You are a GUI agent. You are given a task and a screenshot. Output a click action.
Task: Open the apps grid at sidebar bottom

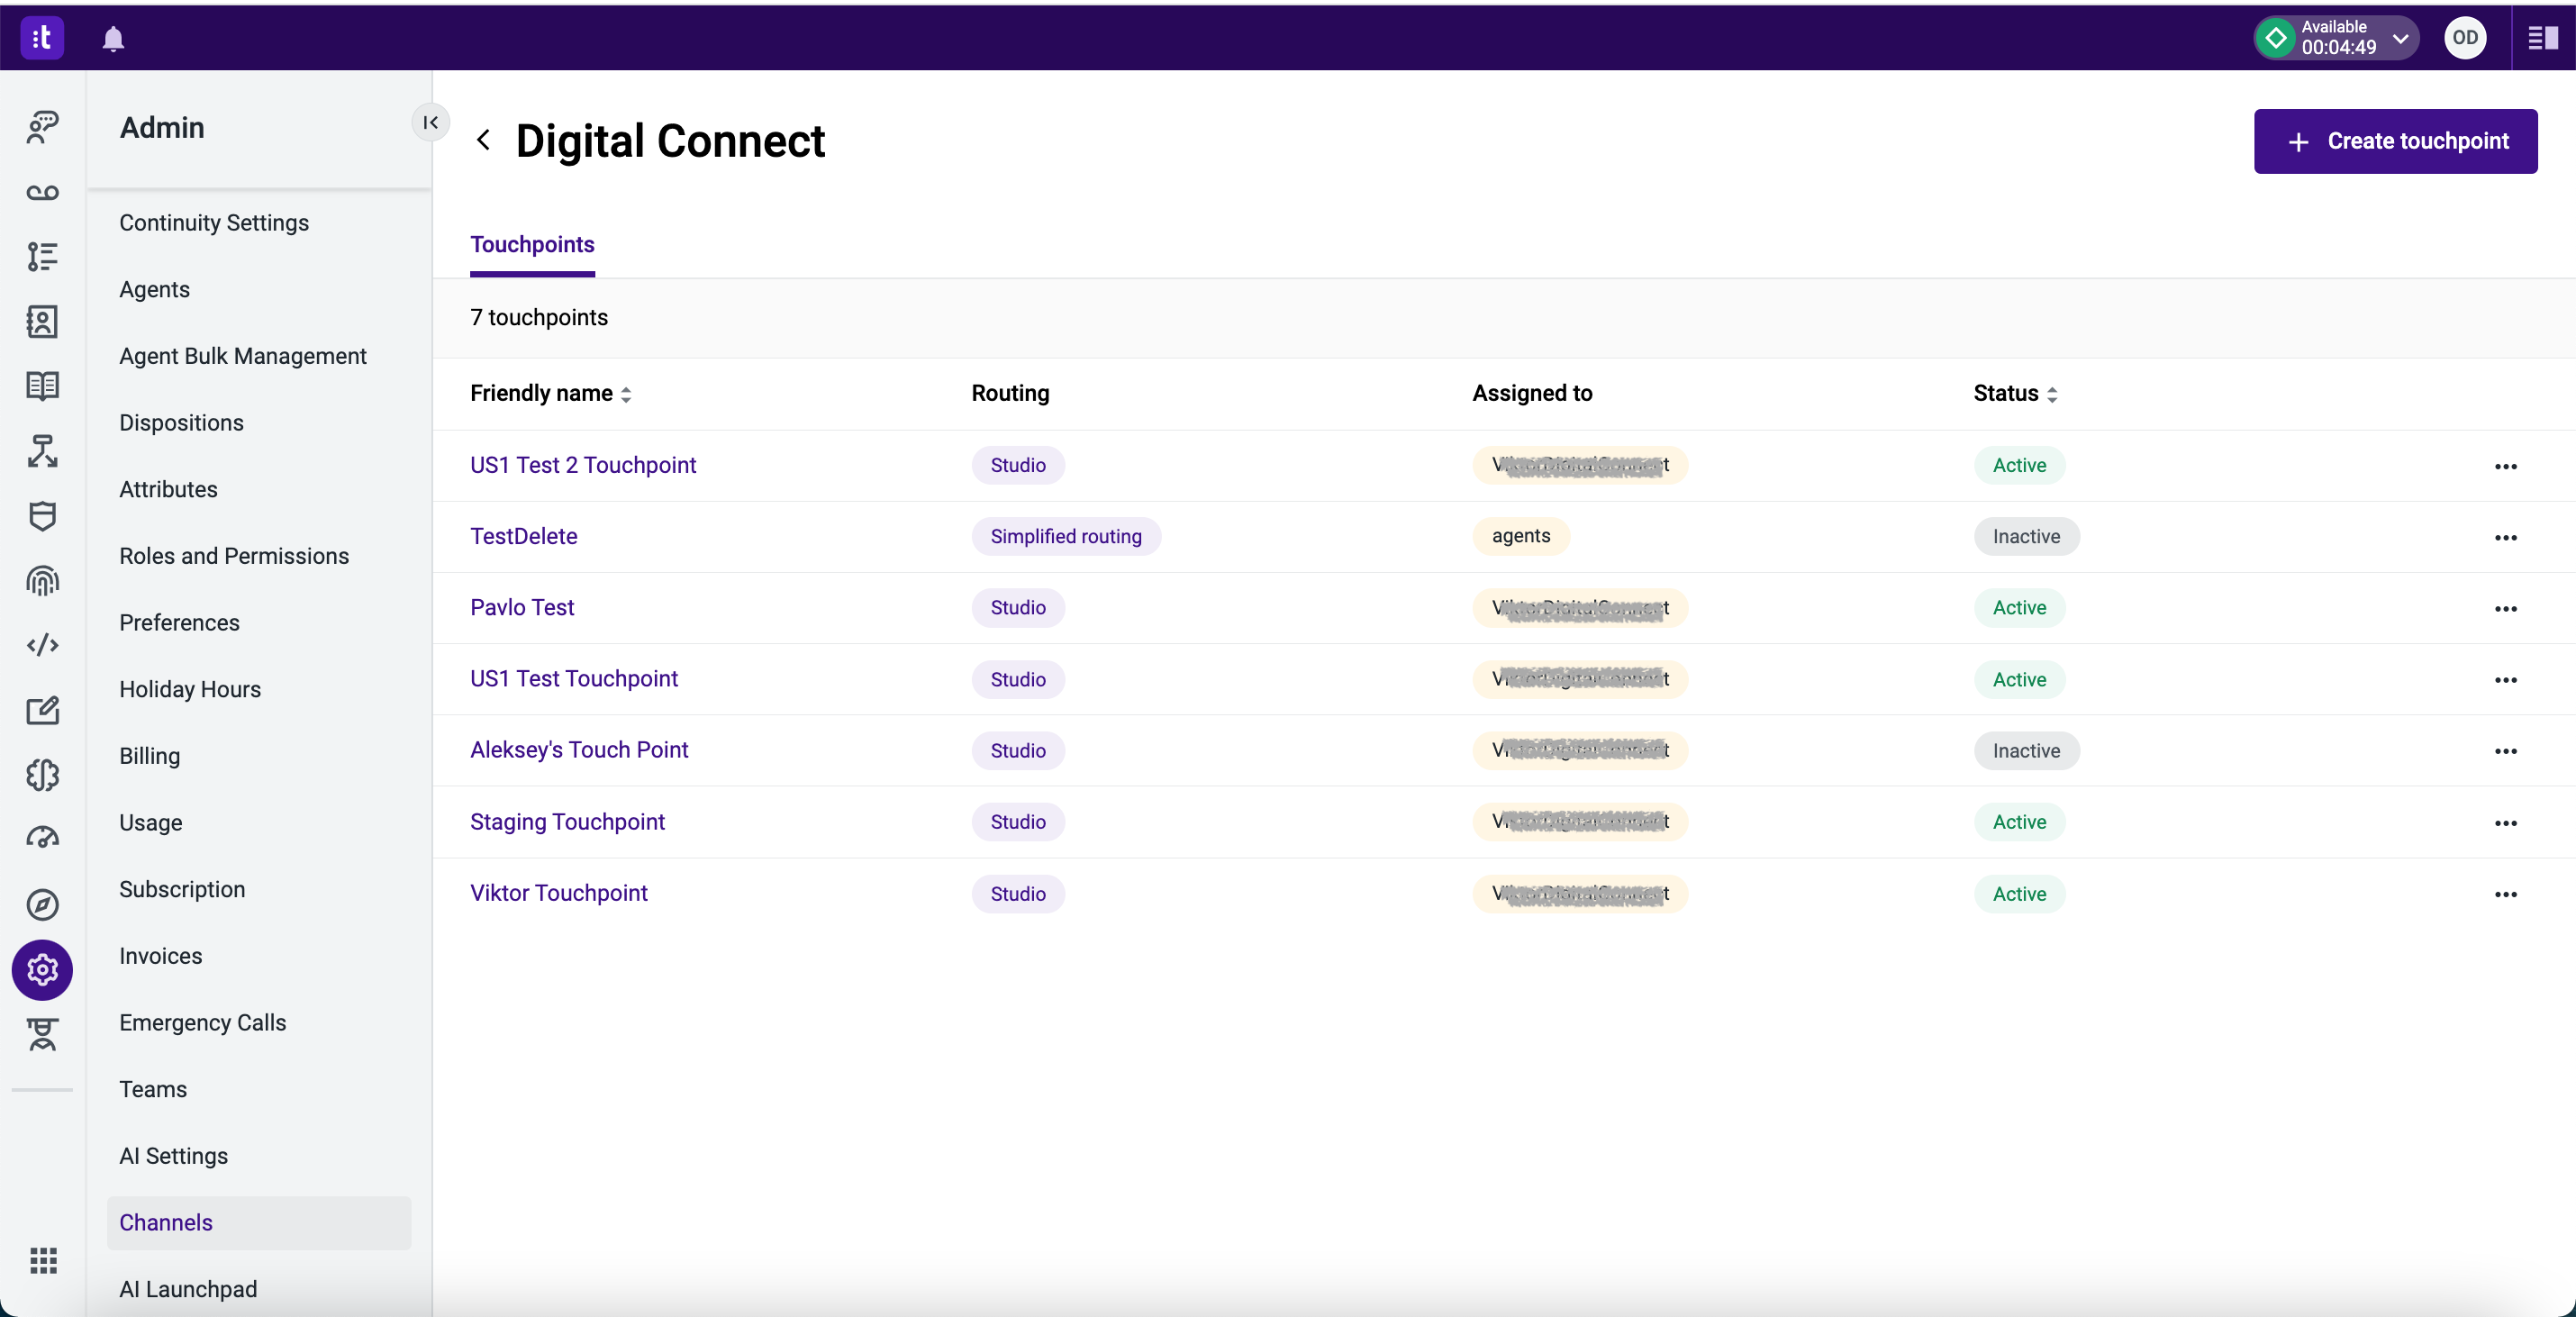(42, 1261)
